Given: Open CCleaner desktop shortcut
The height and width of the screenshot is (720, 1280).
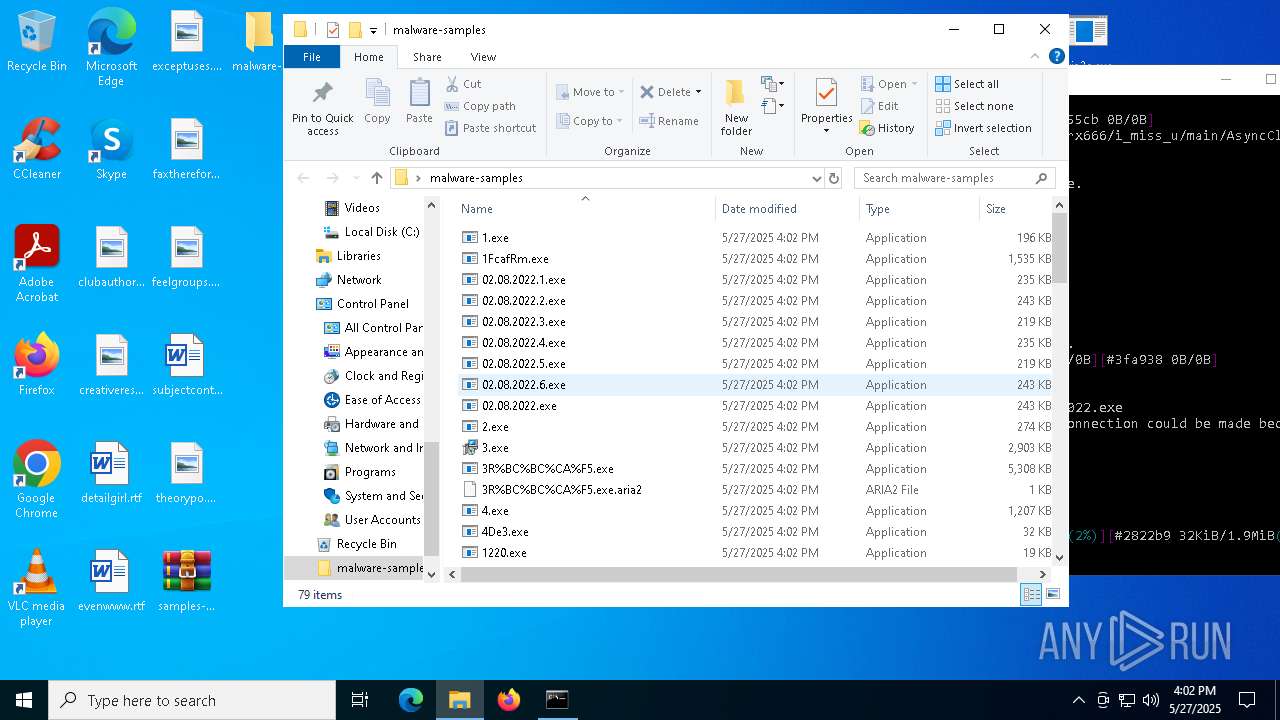Looking at the screenshot, I should click(x=37, y=150).
